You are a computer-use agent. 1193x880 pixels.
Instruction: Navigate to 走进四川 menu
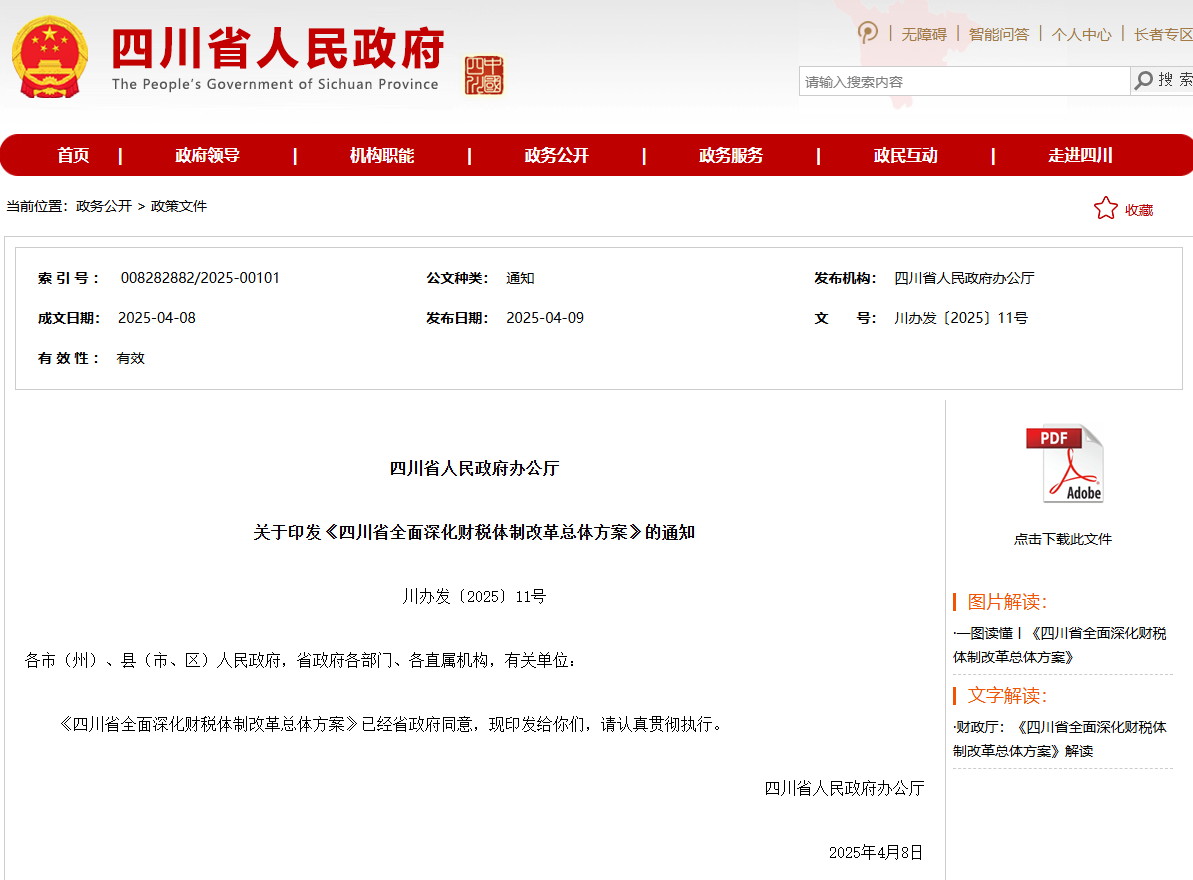[1080, 155]
